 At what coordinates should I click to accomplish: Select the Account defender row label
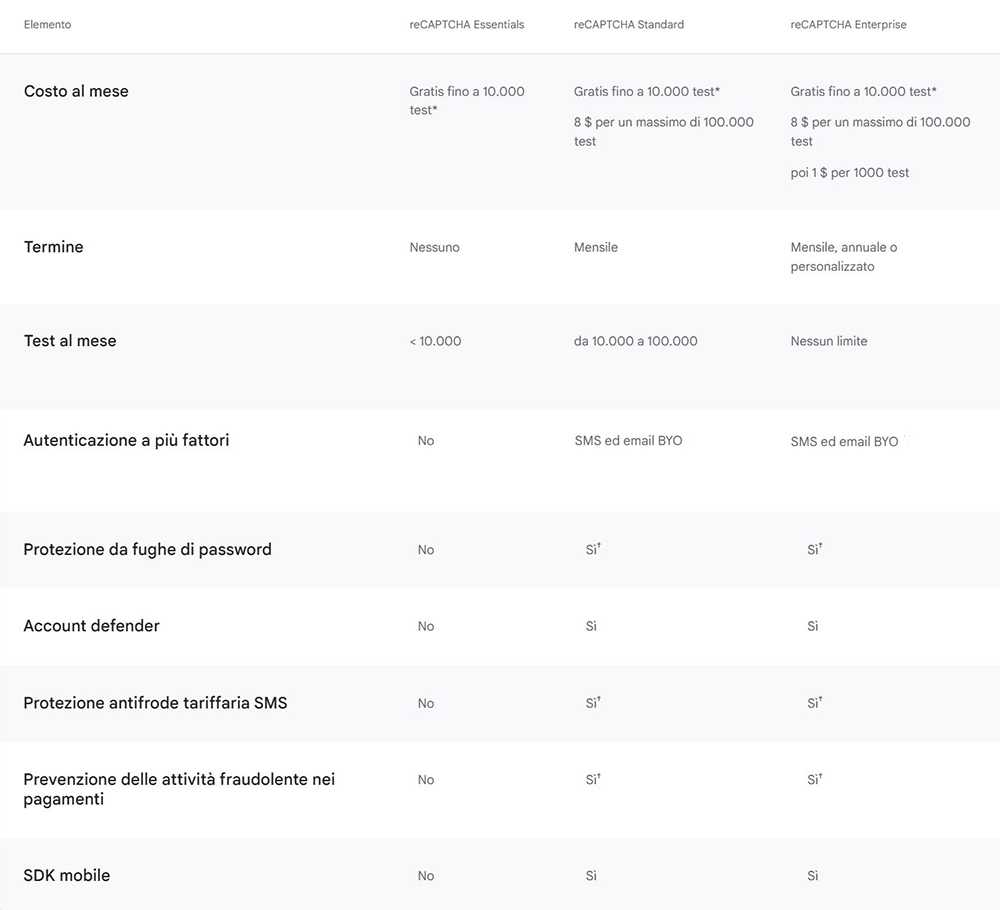(x=91, y=626)
